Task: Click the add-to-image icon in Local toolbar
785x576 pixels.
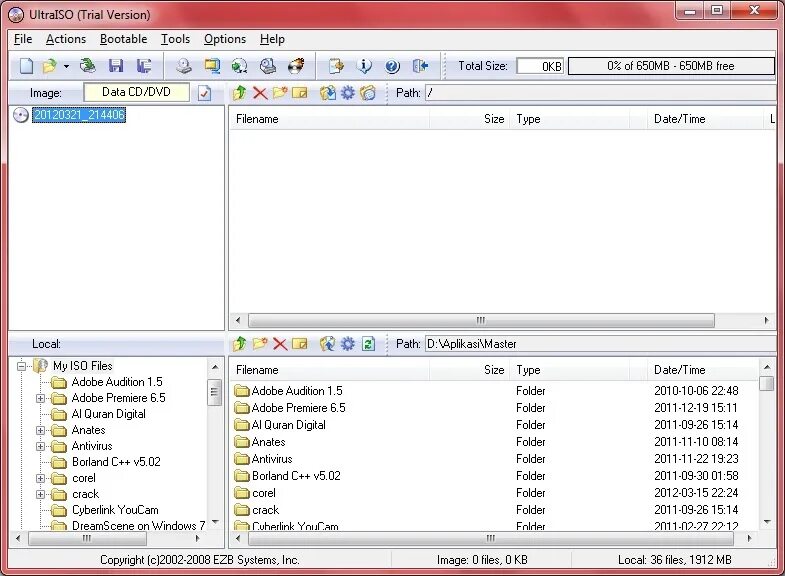Action: [328, 344]
